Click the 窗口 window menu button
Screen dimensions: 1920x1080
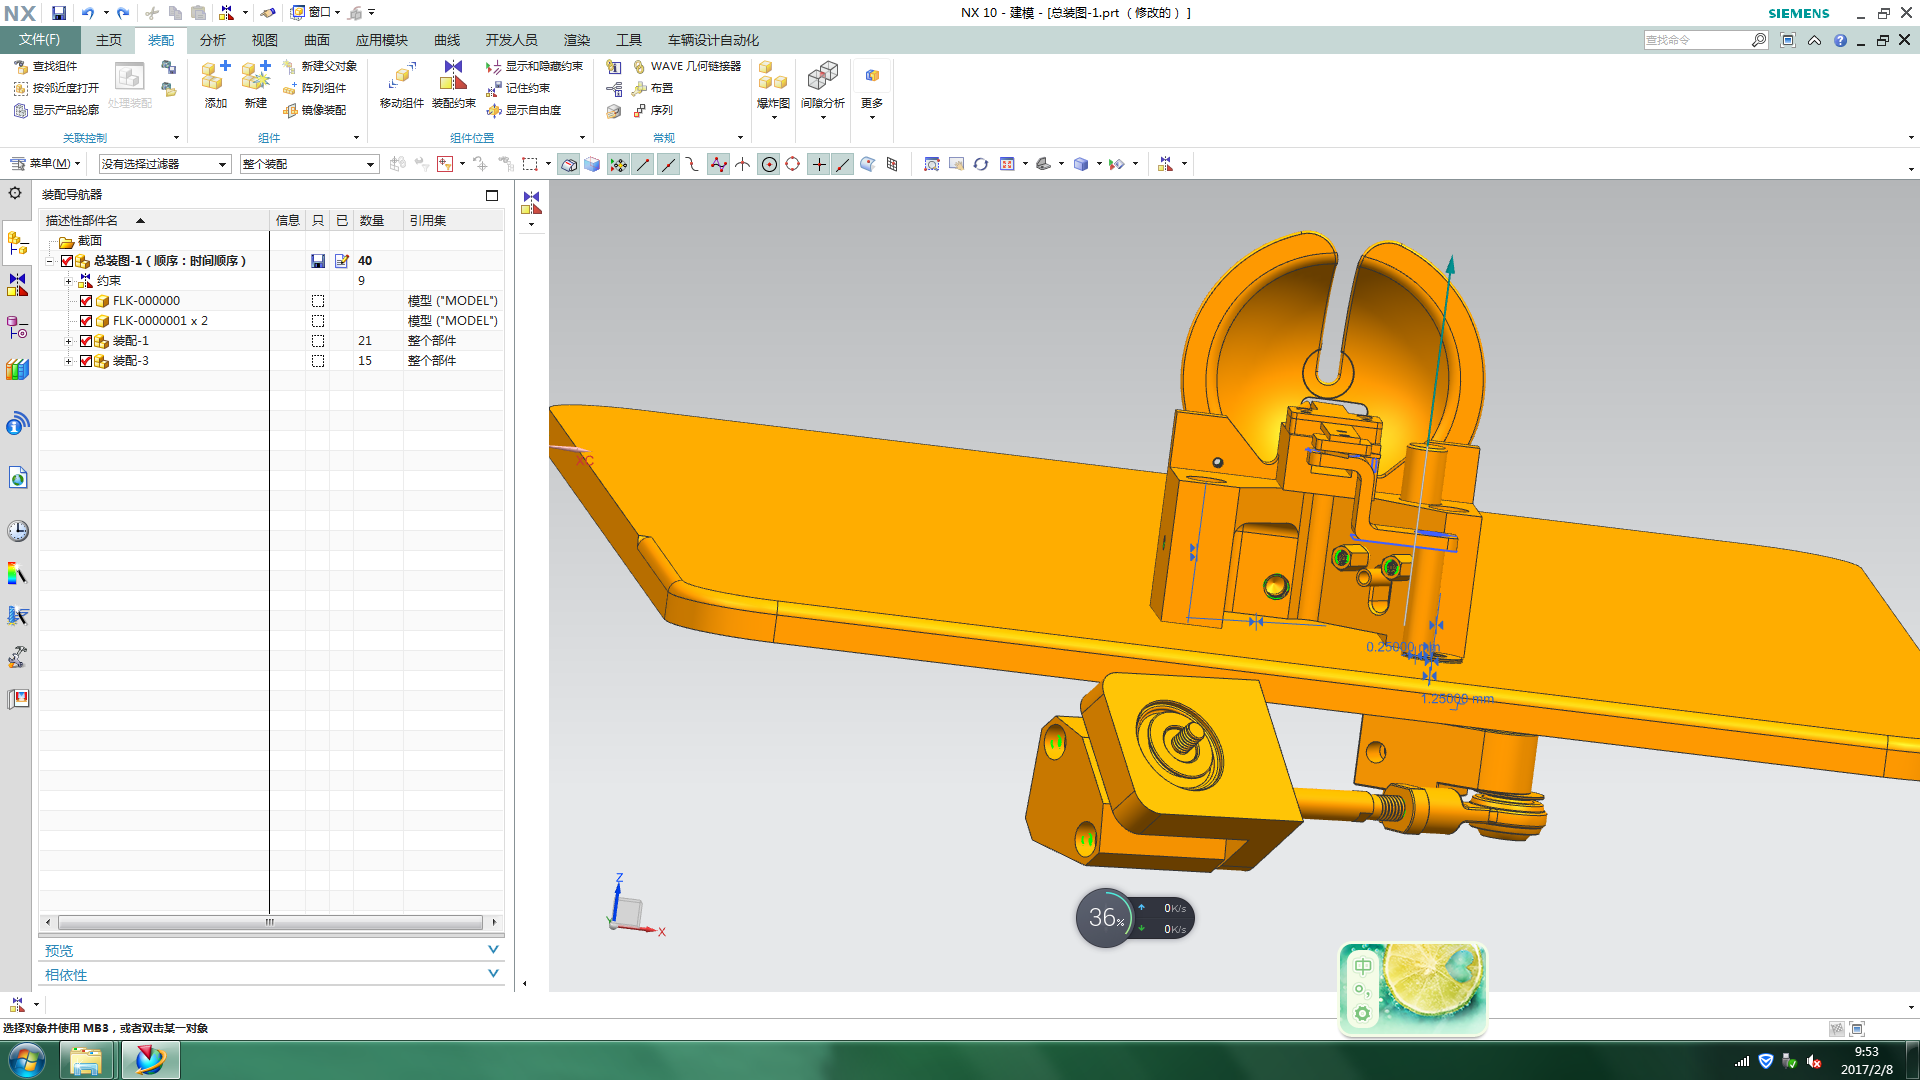click(315, 13)
